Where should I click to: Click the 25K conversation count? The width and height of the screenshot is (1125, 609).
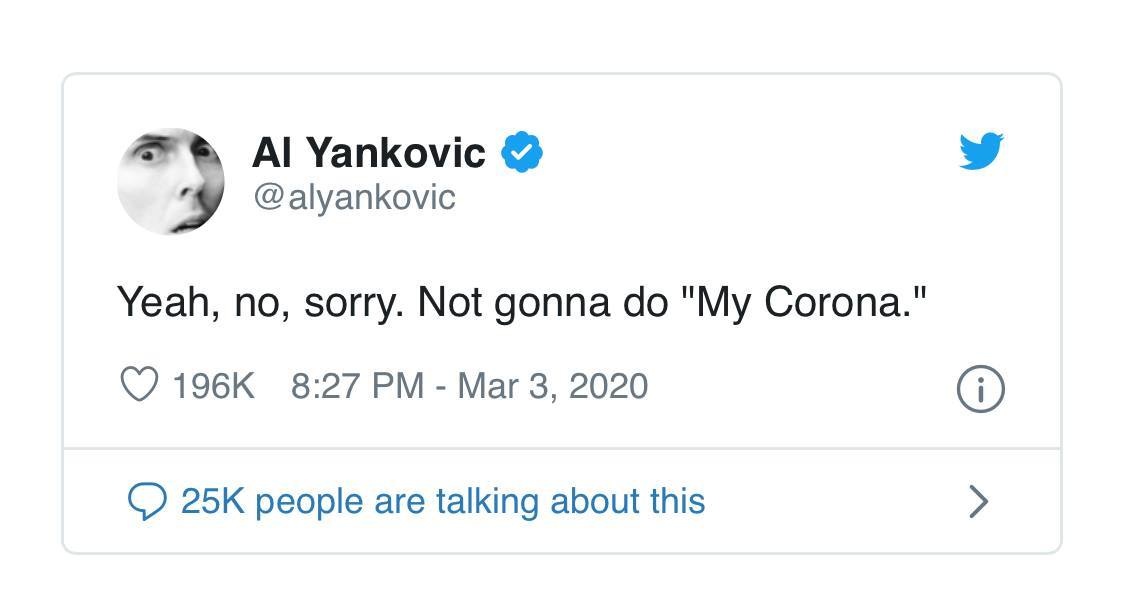point(212,501)
